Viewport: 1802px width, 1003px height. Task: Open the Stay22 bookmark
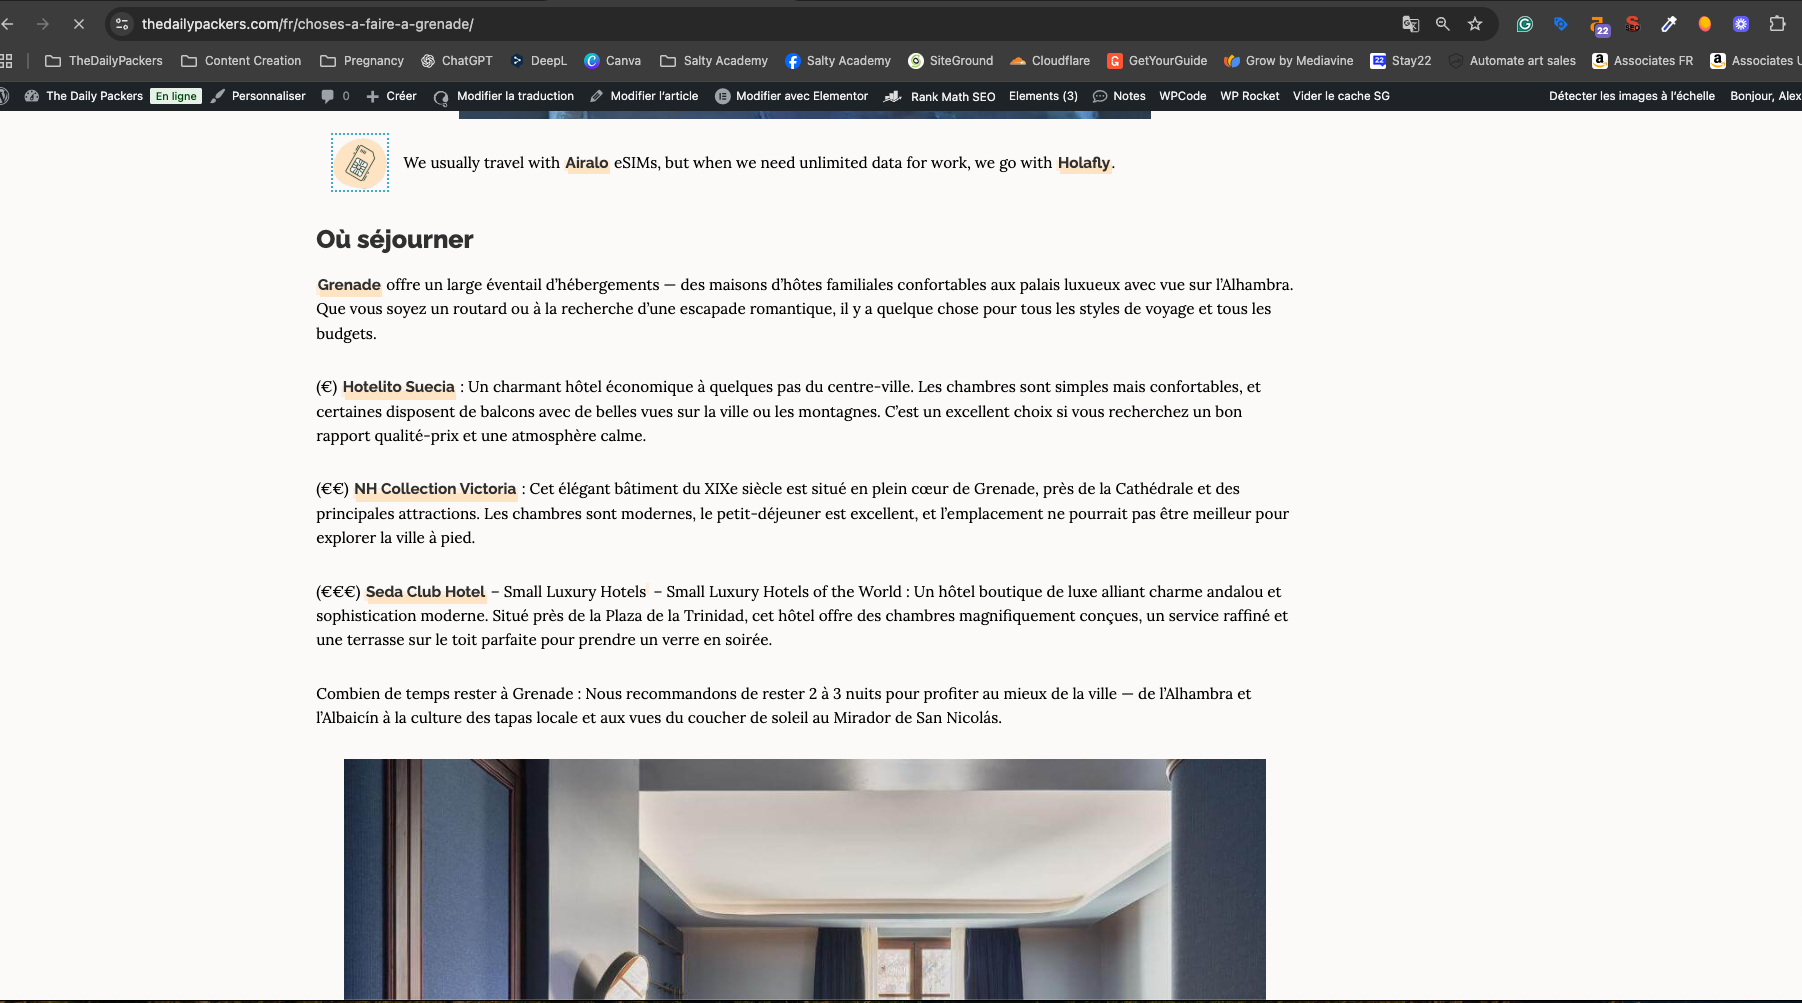(x=1401, y=61)
